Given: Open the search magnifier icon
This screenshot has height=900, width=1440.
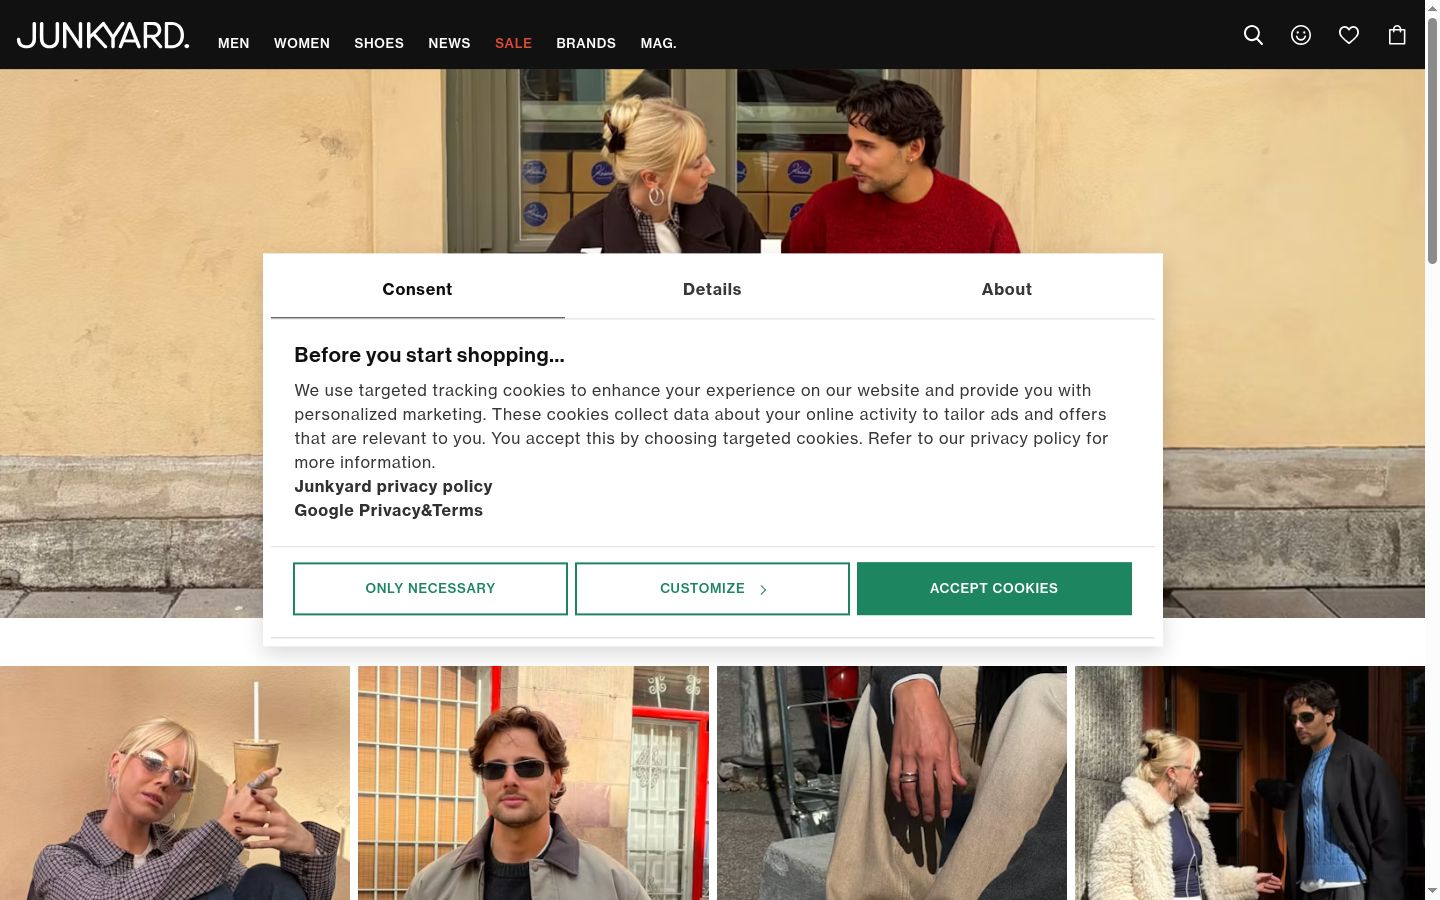Looking at the screenshot, I should click(x=1253, y=35).
